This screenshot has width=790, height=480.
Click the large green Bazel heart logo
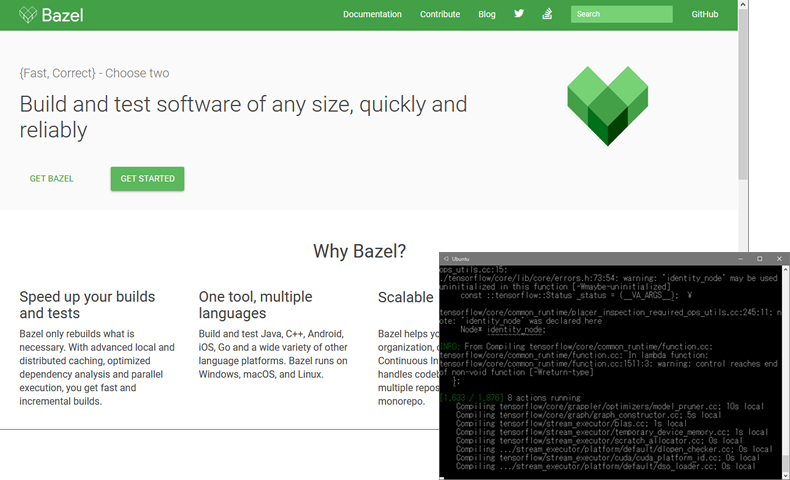(608, 106)
